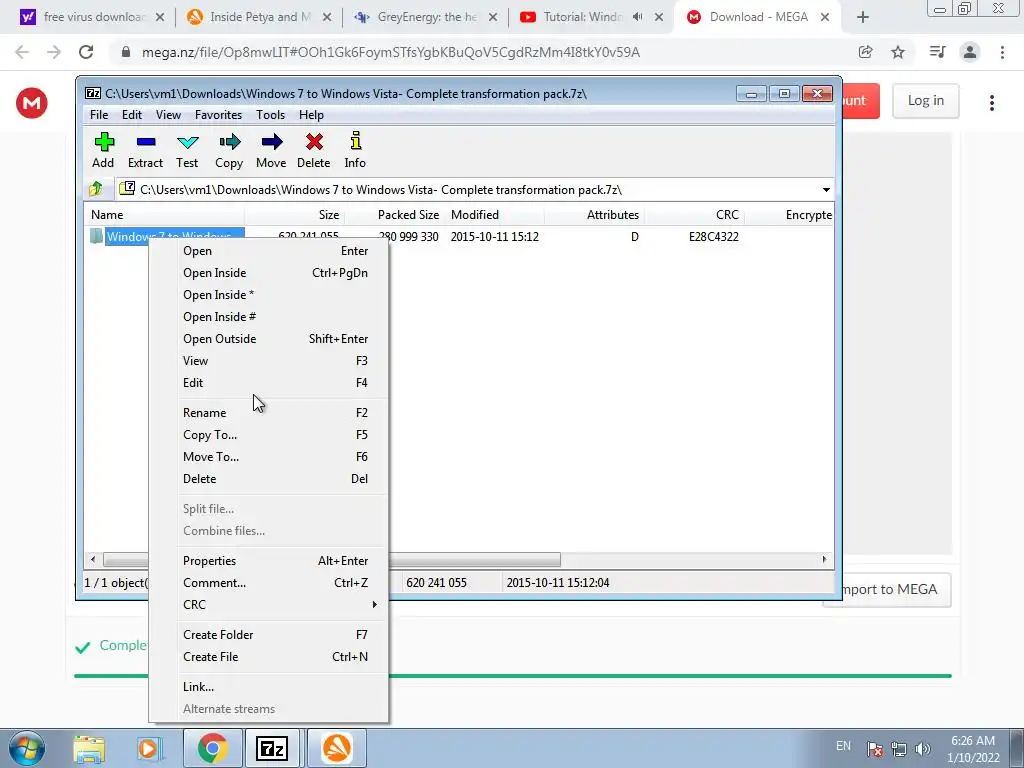Click the Chrome address bar URL
The height and width of the screenshot is (768, 1024).
tap(391, 52)
